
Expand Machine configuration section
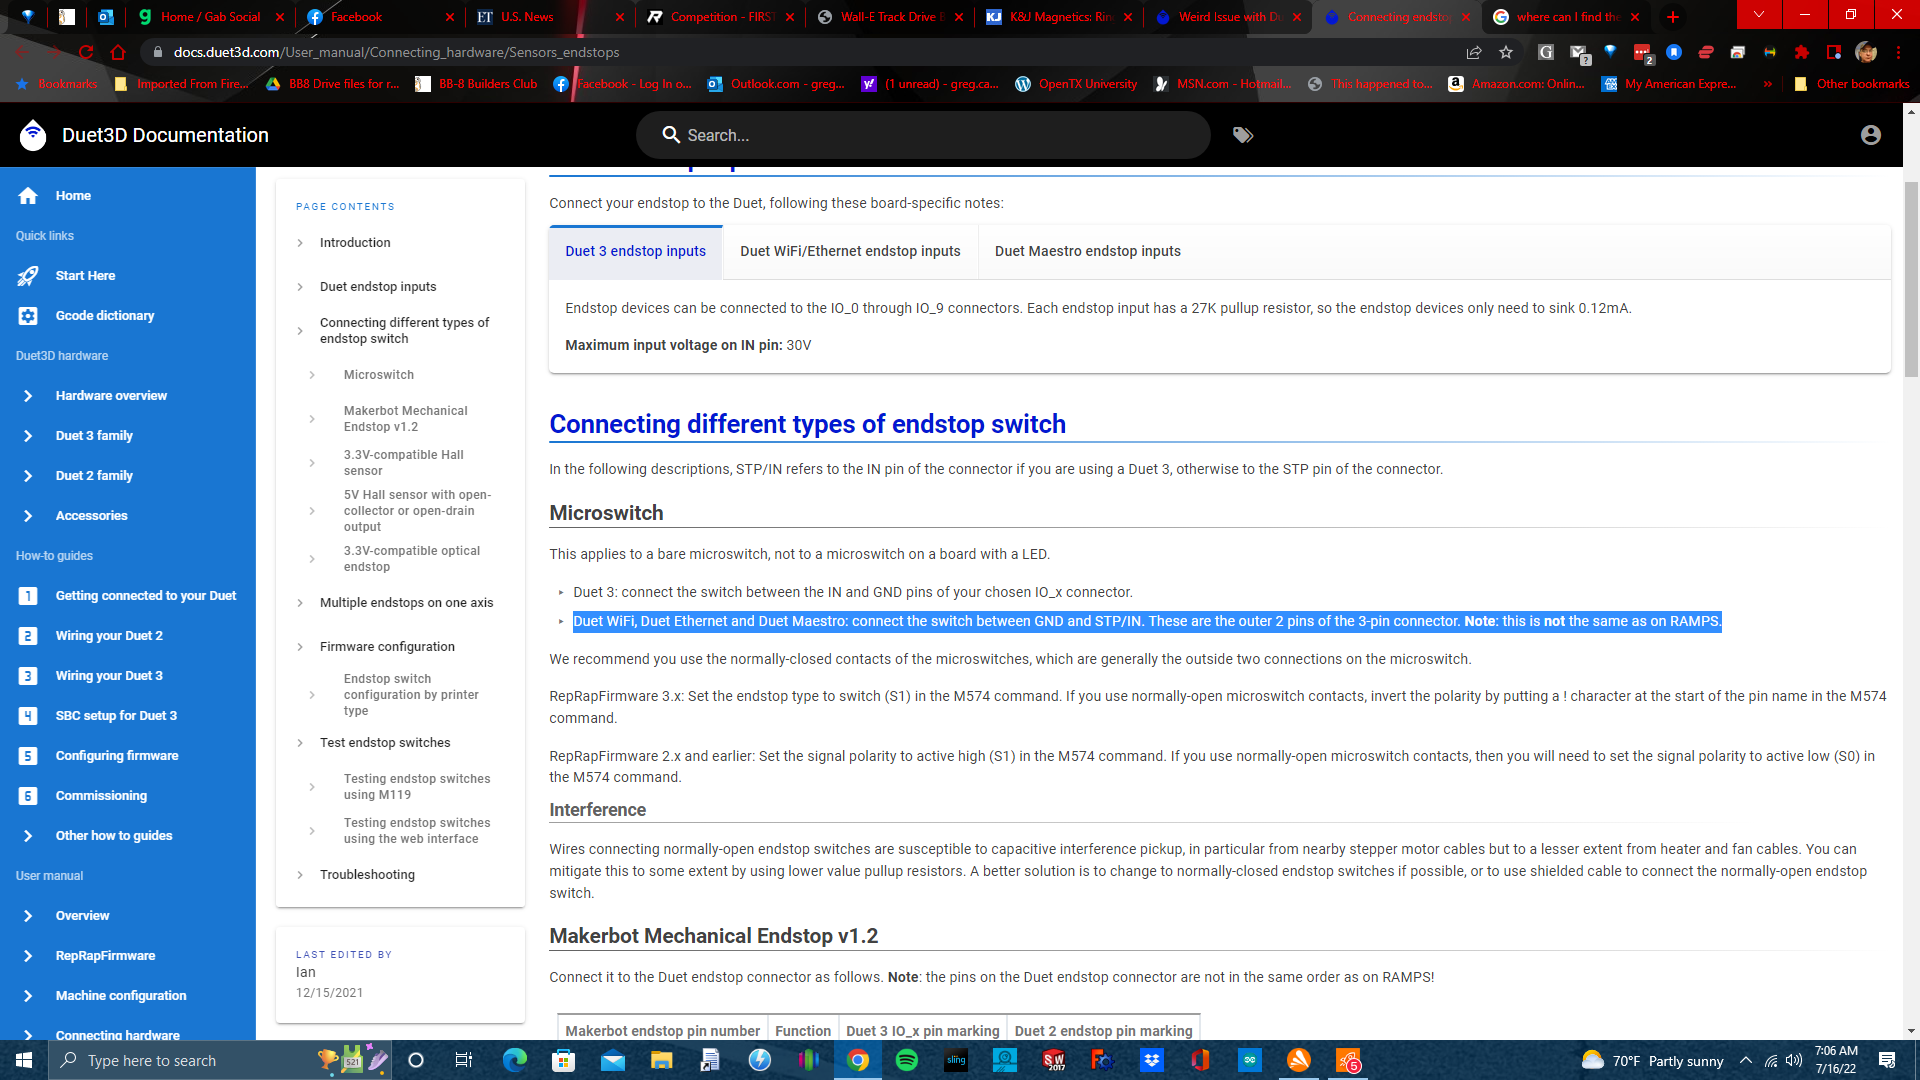coord(28,996)
